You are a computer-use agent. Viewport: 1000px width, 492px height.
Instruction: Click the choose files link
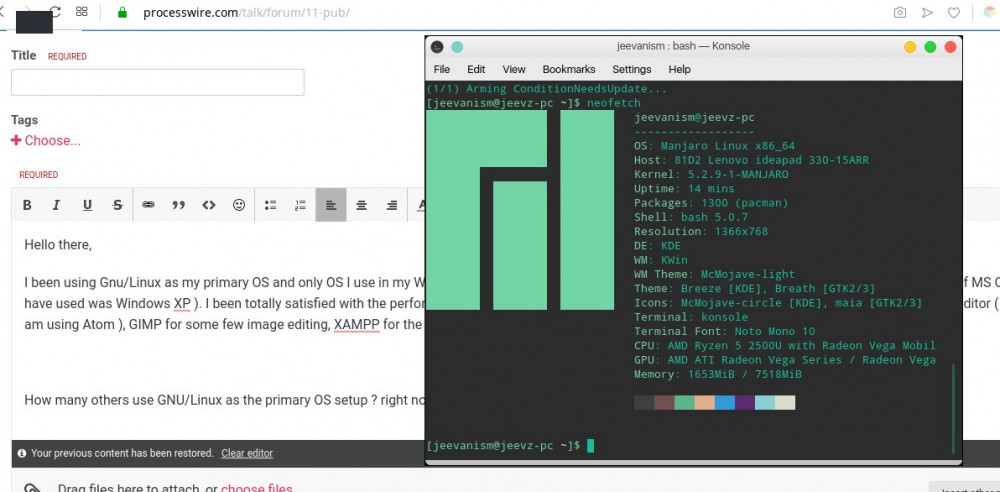coord(257,488)
